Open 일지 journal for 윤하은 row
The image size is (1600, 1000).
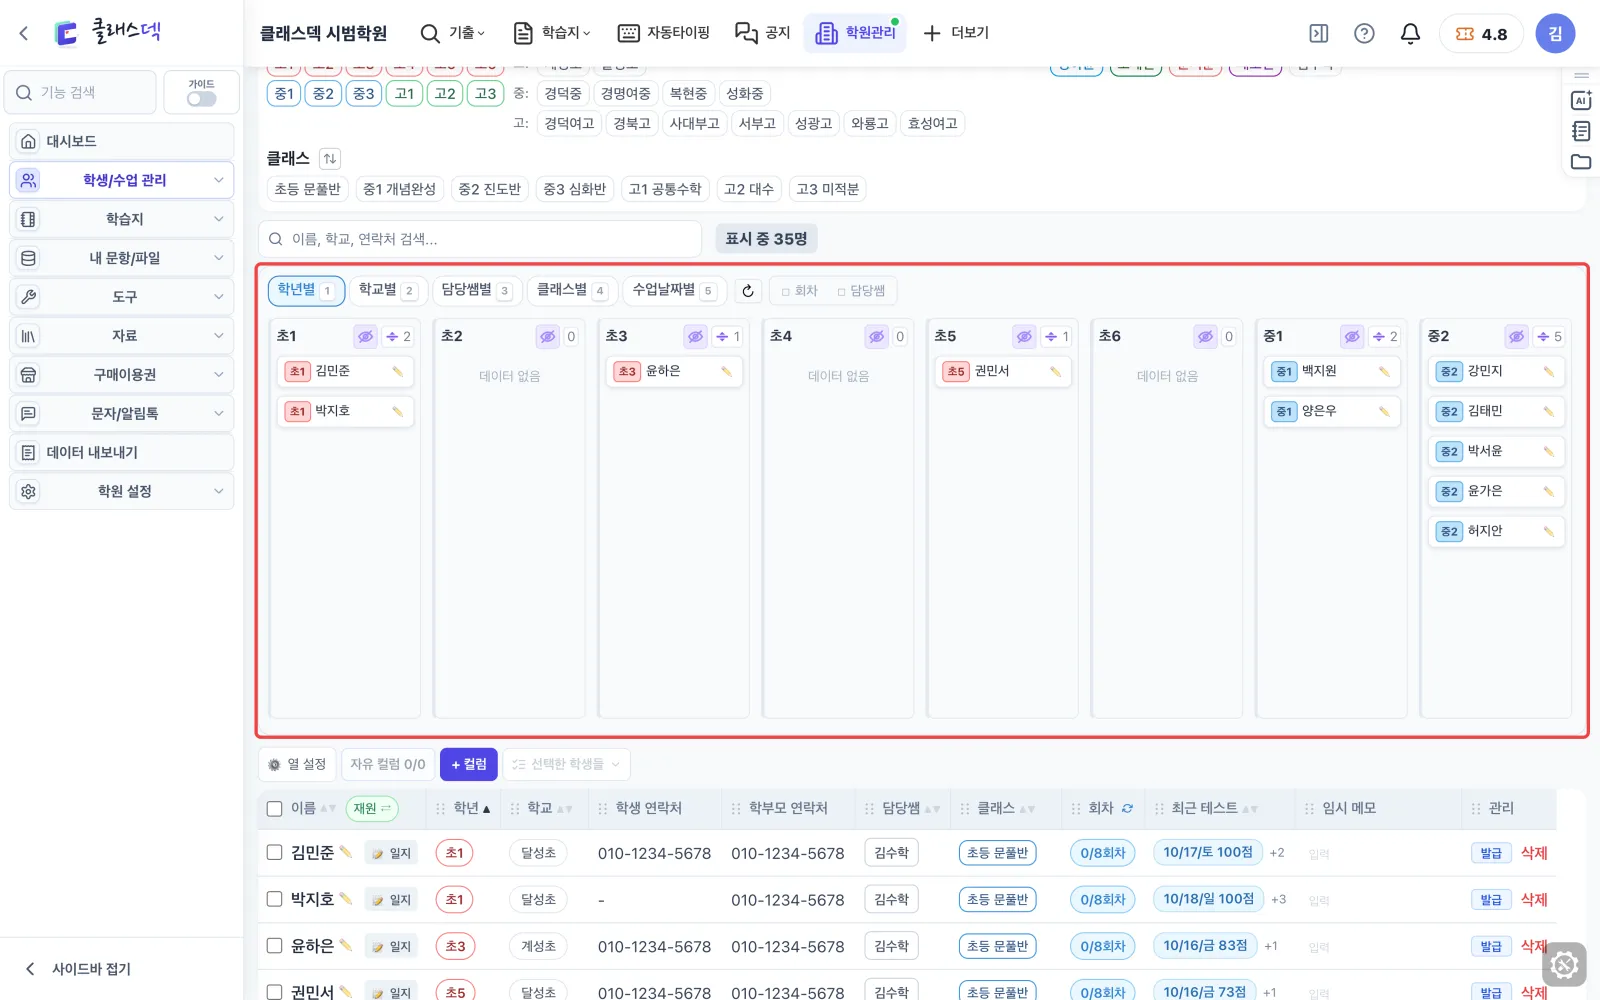[391, 946]
